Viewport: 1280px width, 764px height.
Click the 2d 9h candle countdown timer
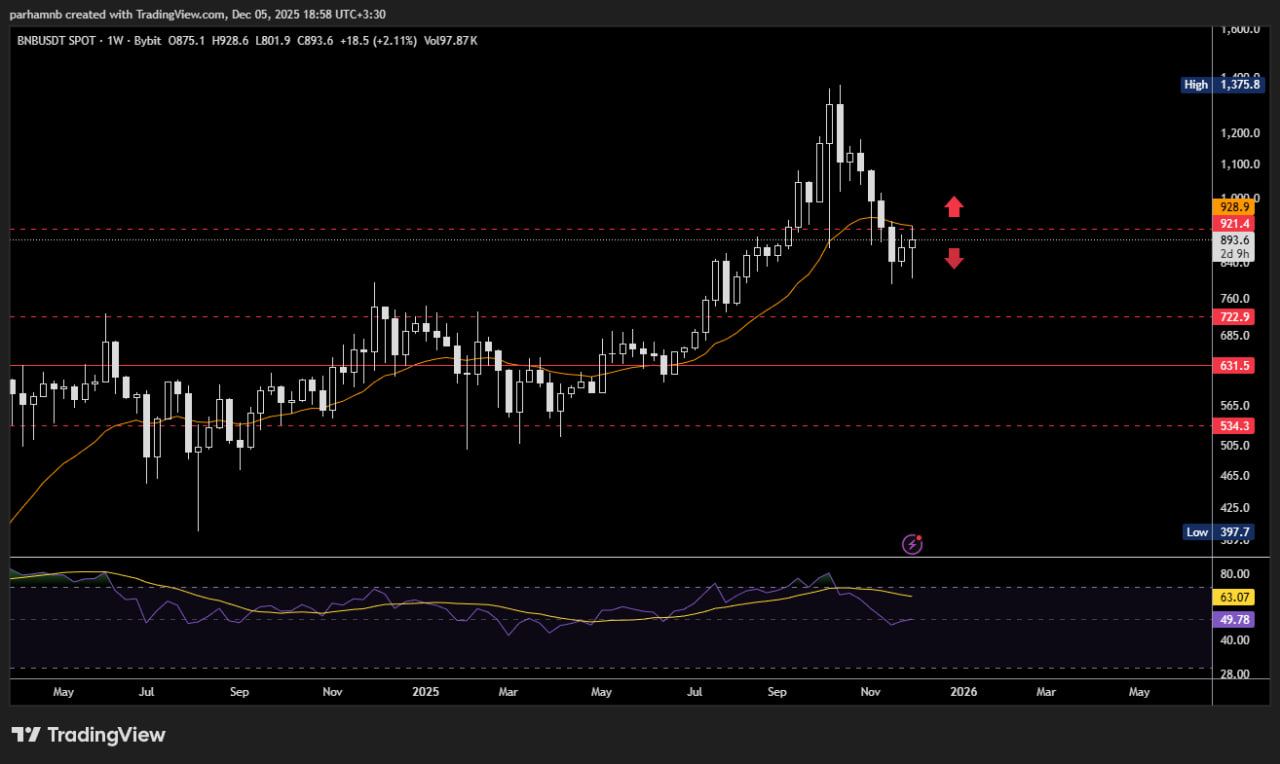click(x=1234, y=253)
